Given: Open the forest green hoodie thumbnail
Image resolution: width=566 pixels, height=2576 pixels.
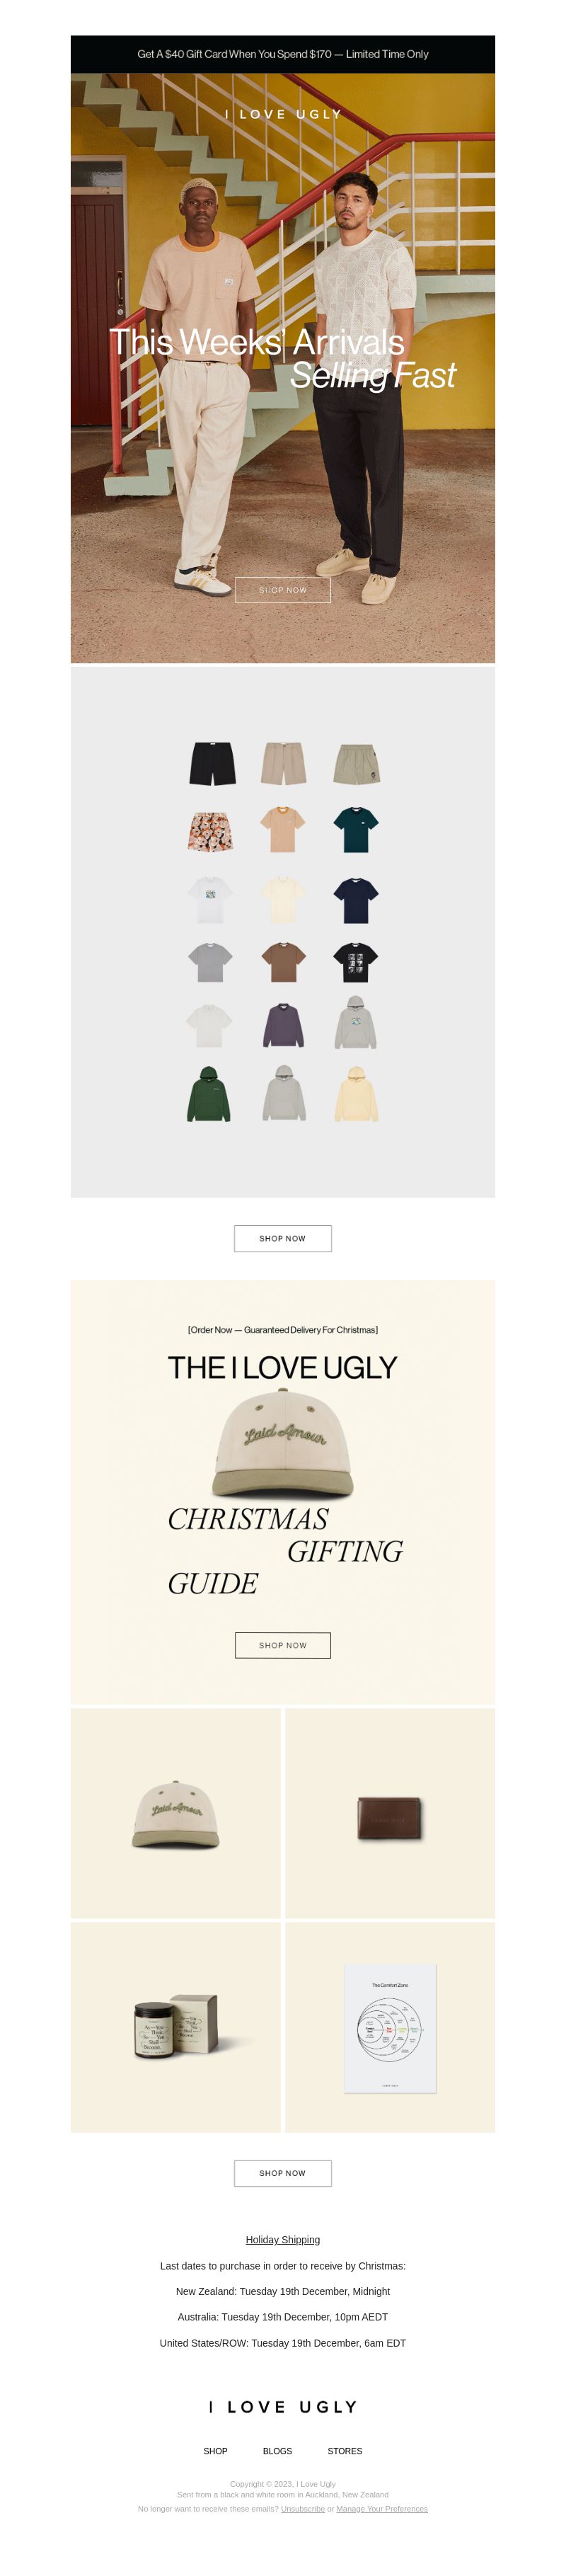Looking at the screenshot, I should pyautogui.click(x=209, y=1093).
